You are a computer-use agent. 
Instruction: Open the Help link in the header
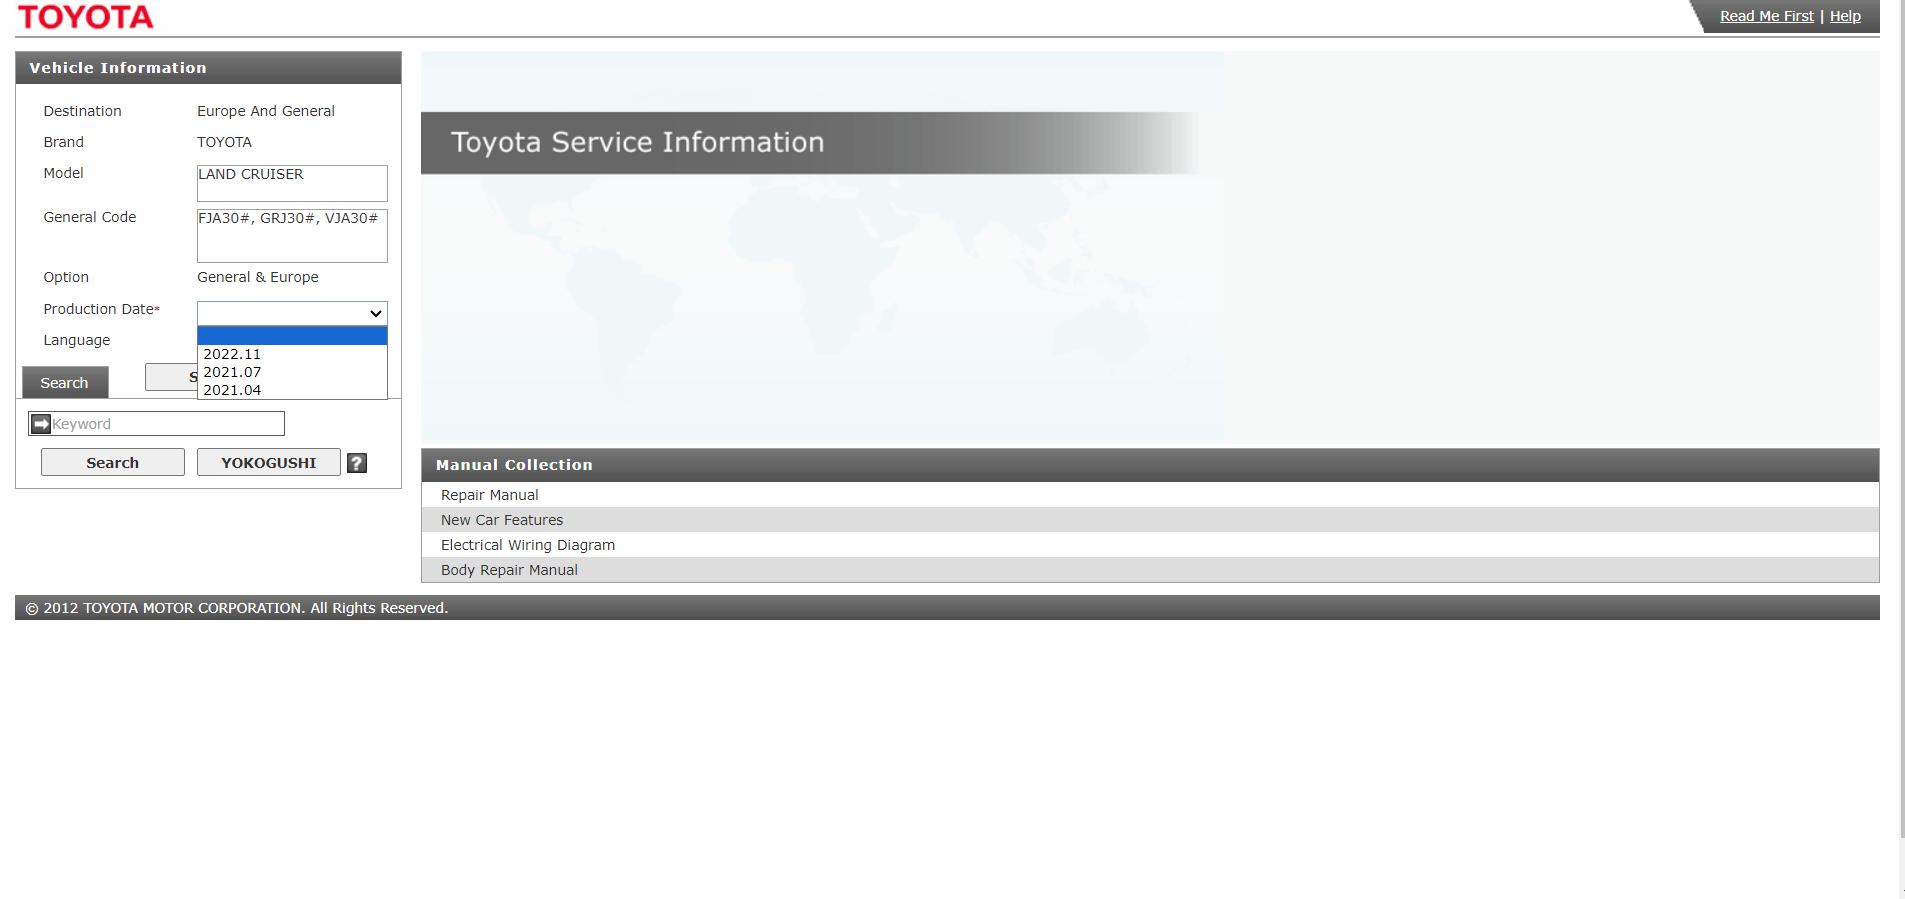click(1845, 16)
